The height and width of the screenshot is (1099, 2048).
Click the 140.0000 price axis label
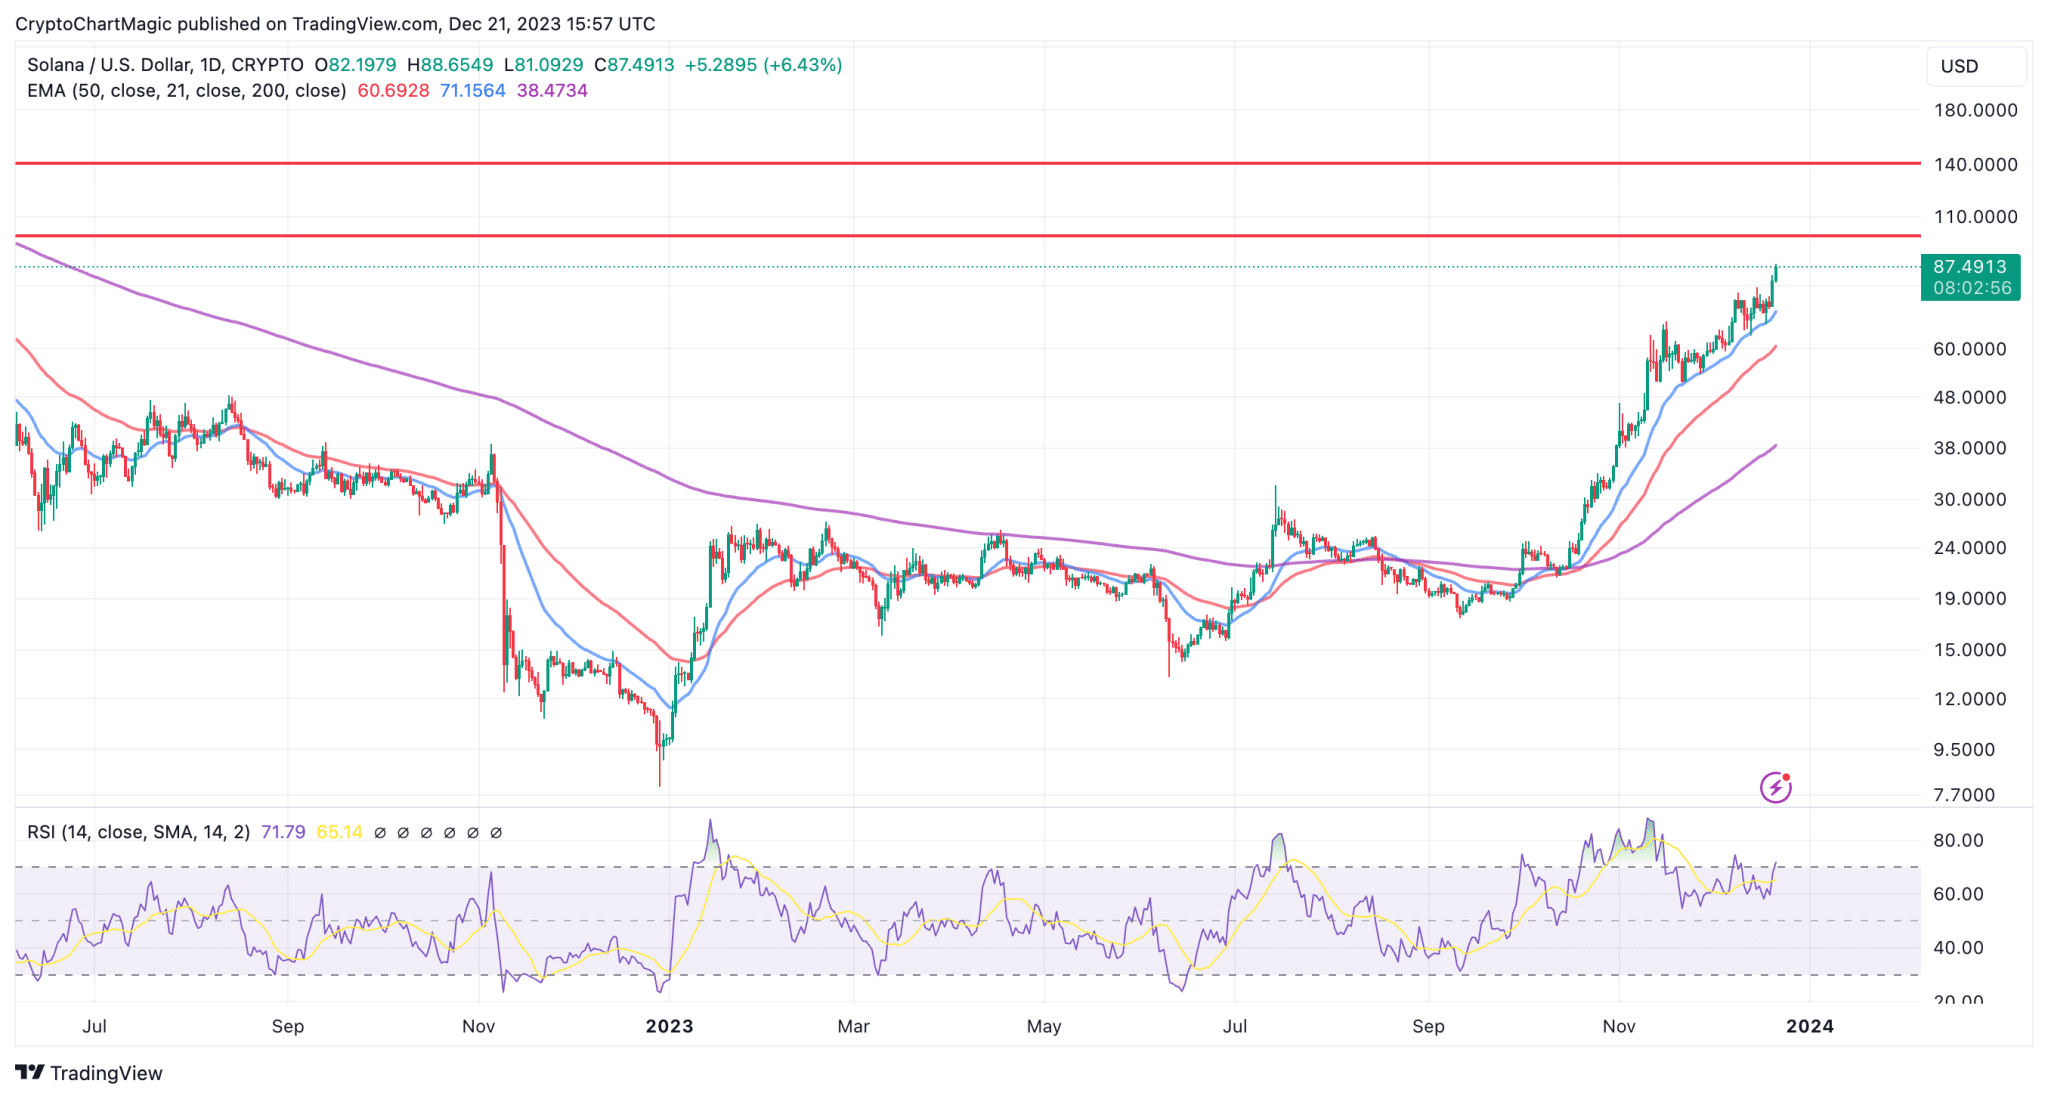point(1975,164)
